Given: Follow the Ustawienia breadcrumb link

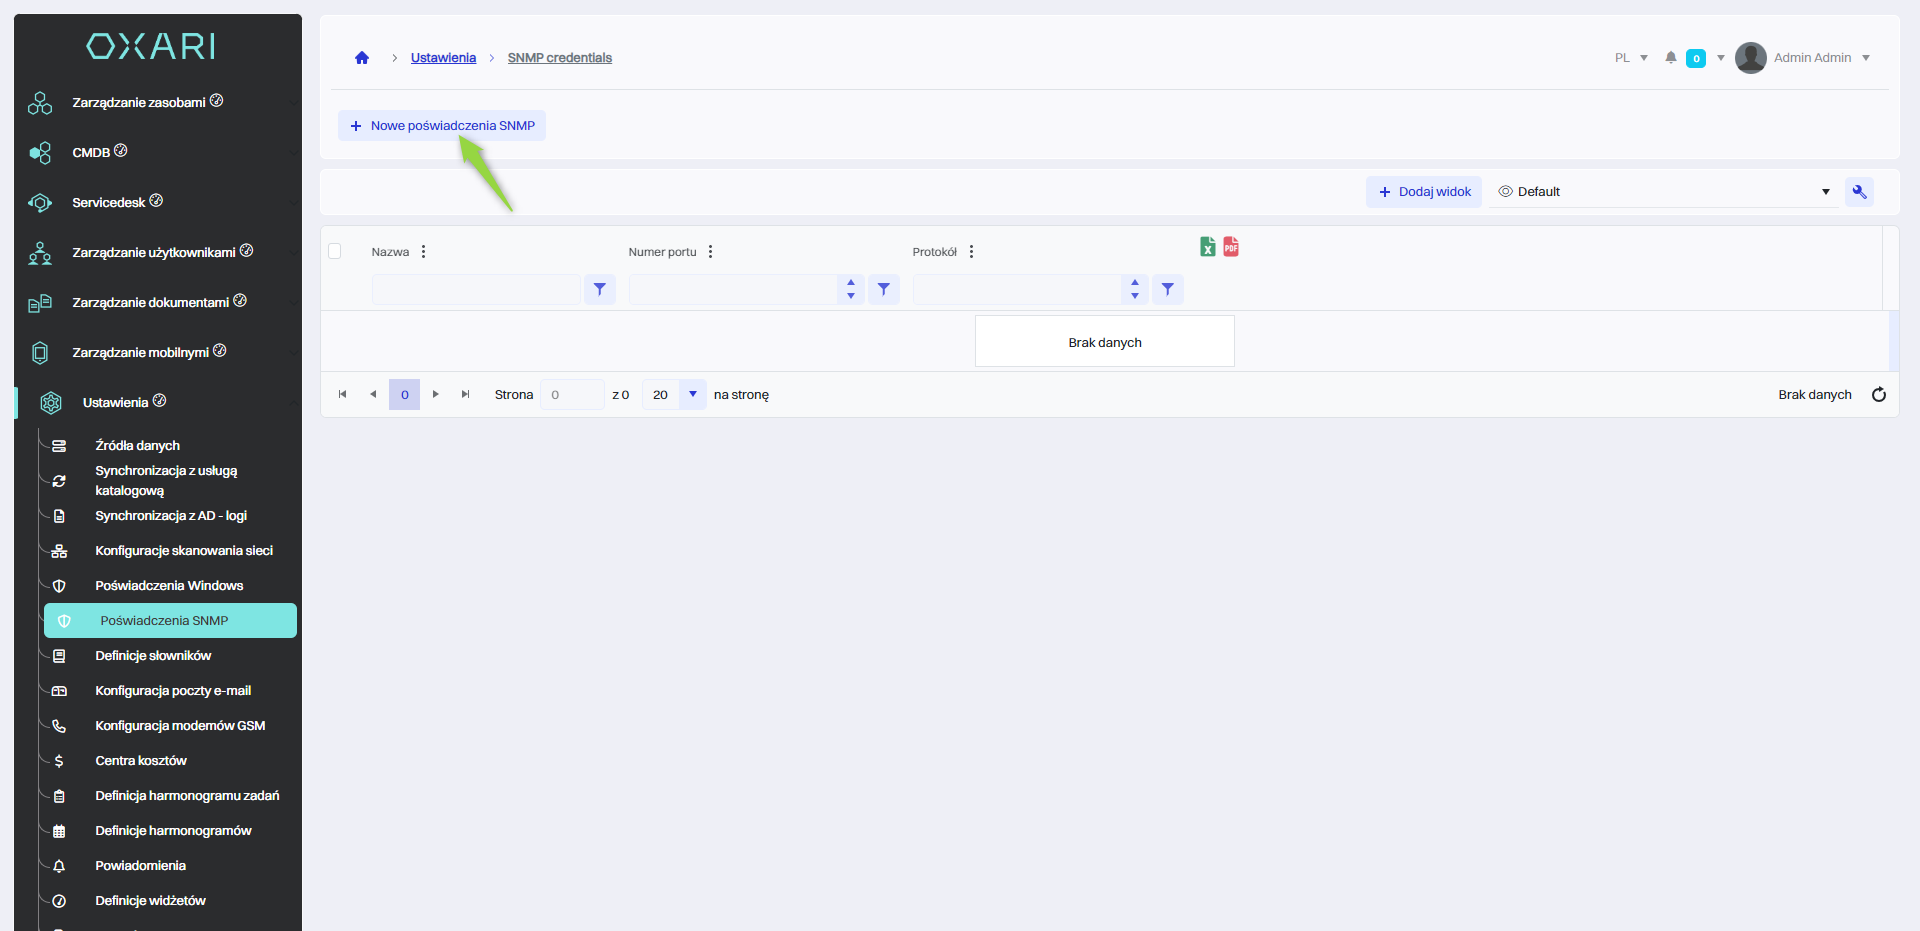Looking at the screenshot, I should point(443,58).
